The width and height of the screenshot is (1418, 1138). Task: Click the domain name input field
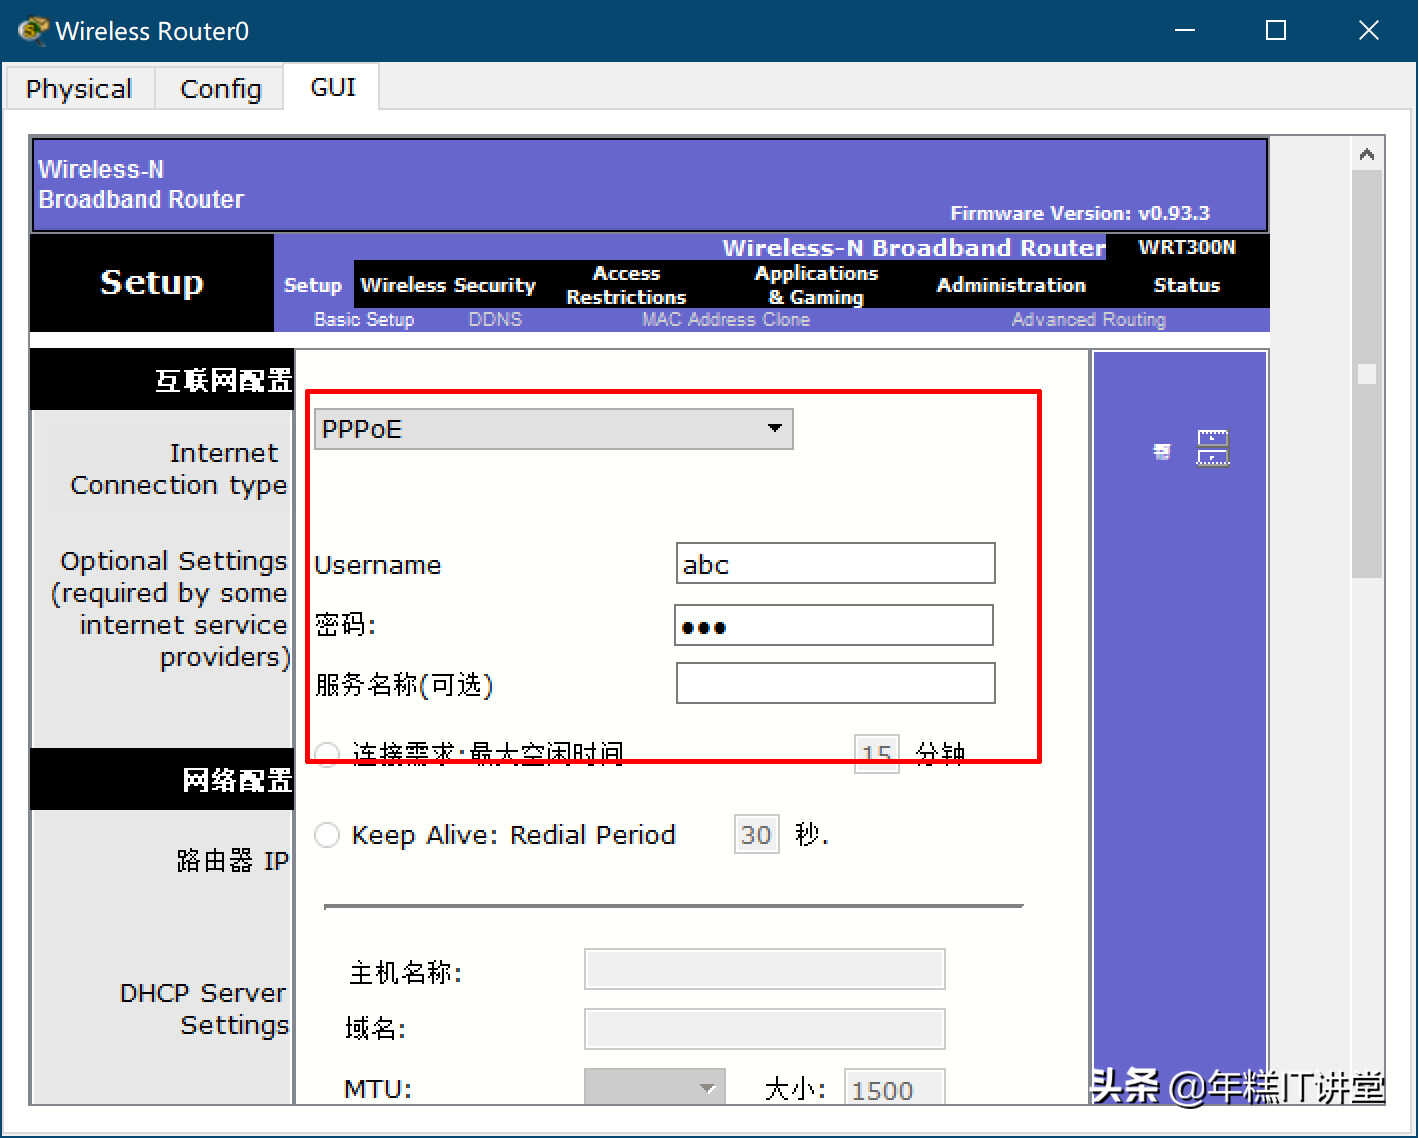coord(765,1029)
